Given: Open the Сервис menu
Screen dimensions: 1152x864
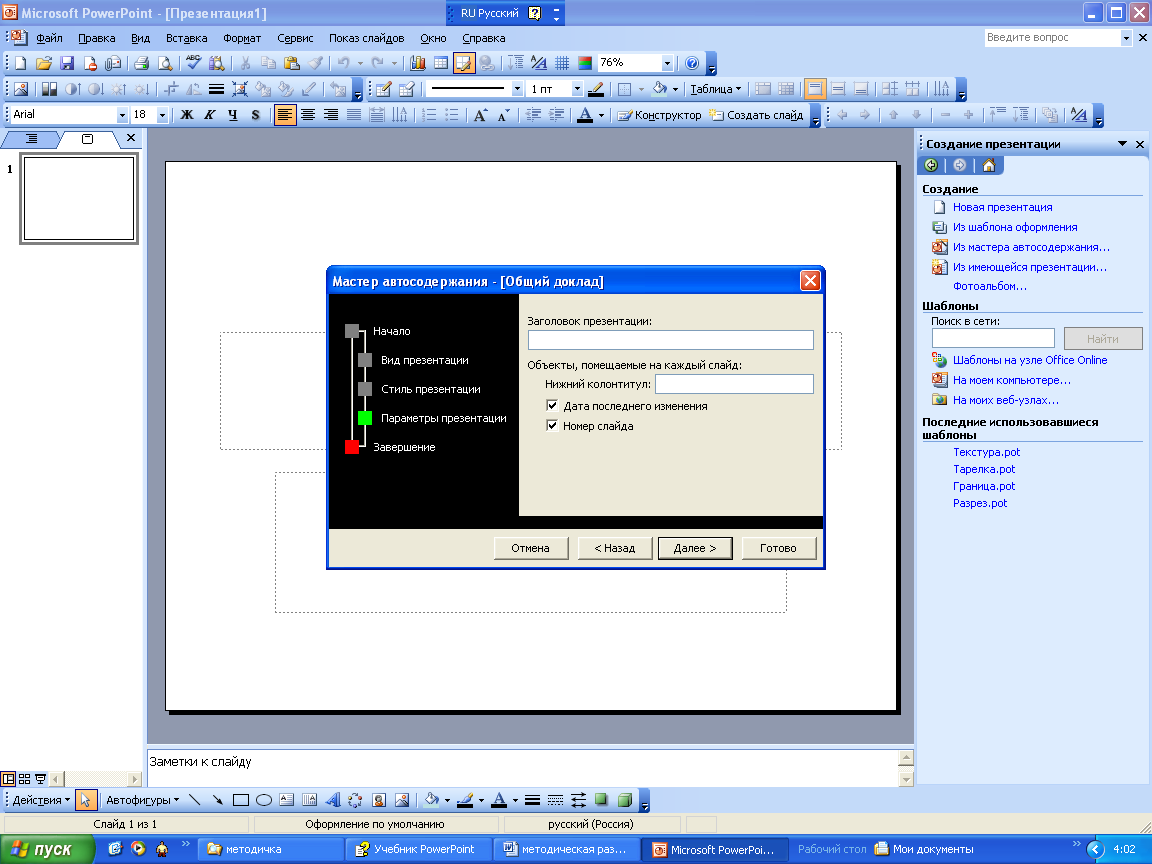Looking at the screenshot, I should (x=295, y=38).
